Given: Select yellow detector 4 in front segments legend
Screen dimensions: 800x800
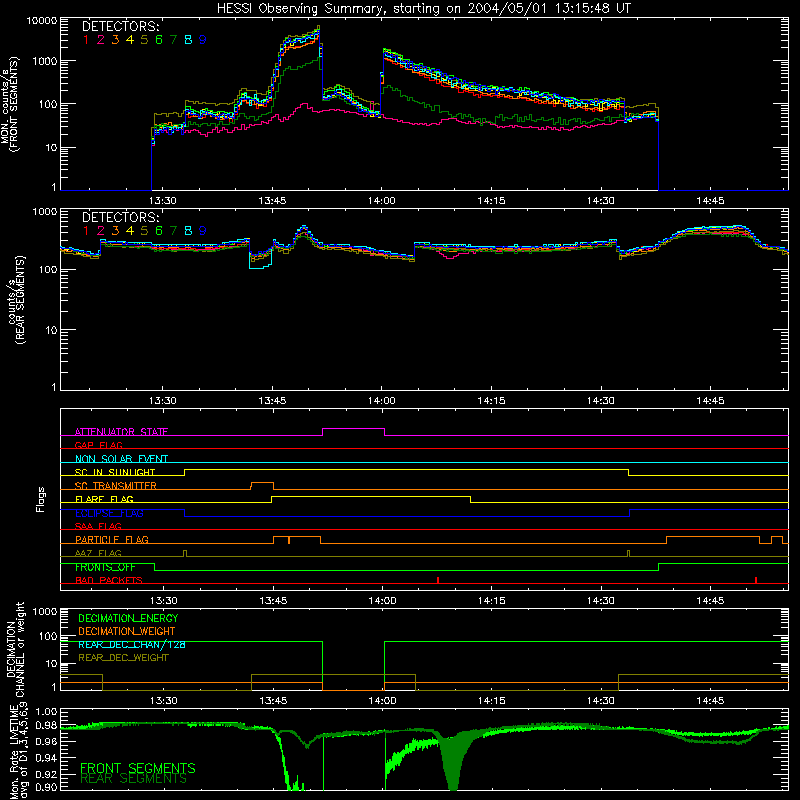Looking at the screenshot, I should pos(130,40).
